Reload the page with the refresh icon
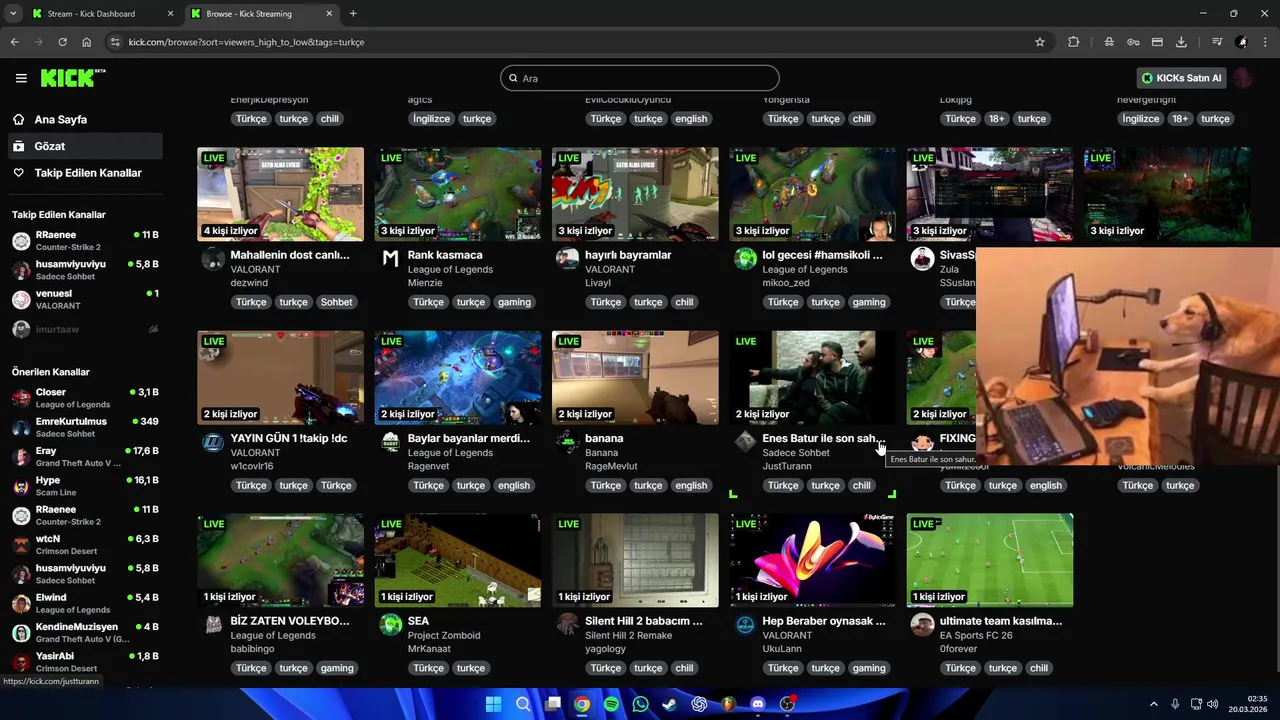Screen dimensions: 1280x720 tap(62, 42)
